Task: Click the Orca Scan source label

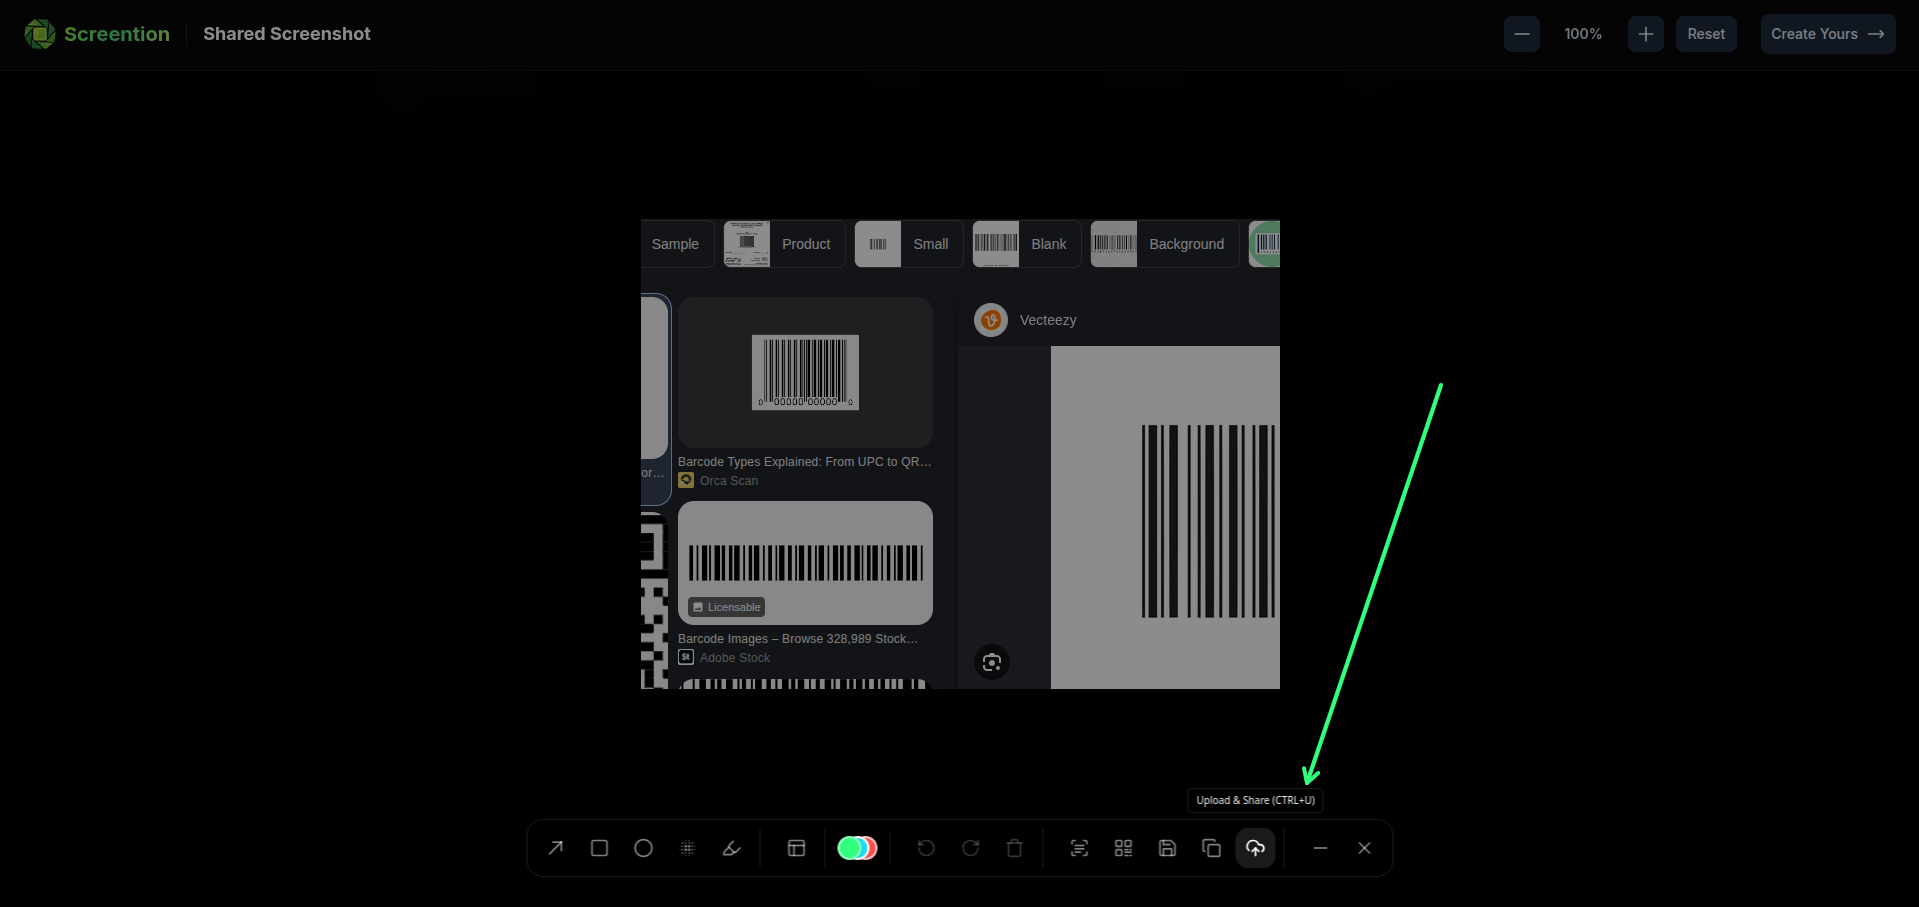Action: tap(729, 481)
